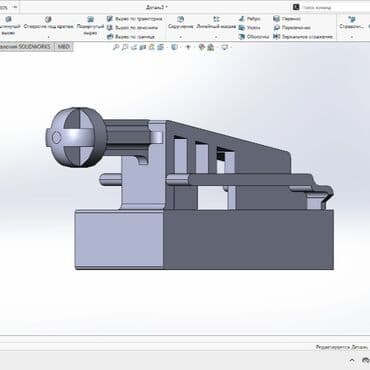
Task: Choose the Lofted Cut (Вырез по сечениям) command
Action: pos(132,28)
